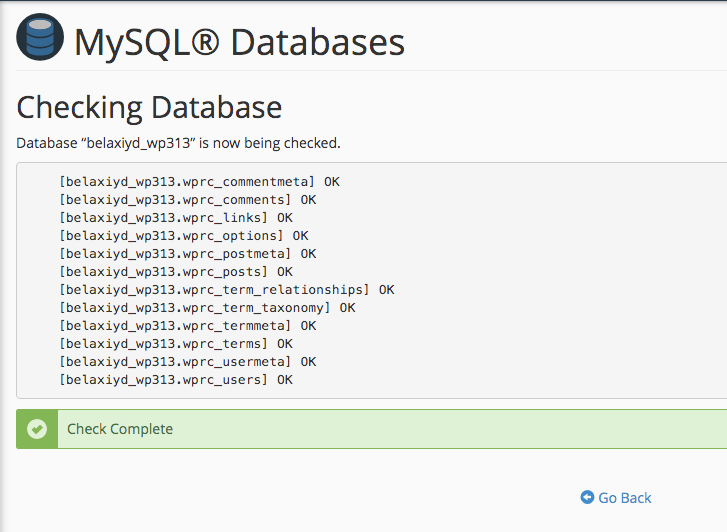
Task: Click the green check complete checkmark icon
Action: point(37,429)
